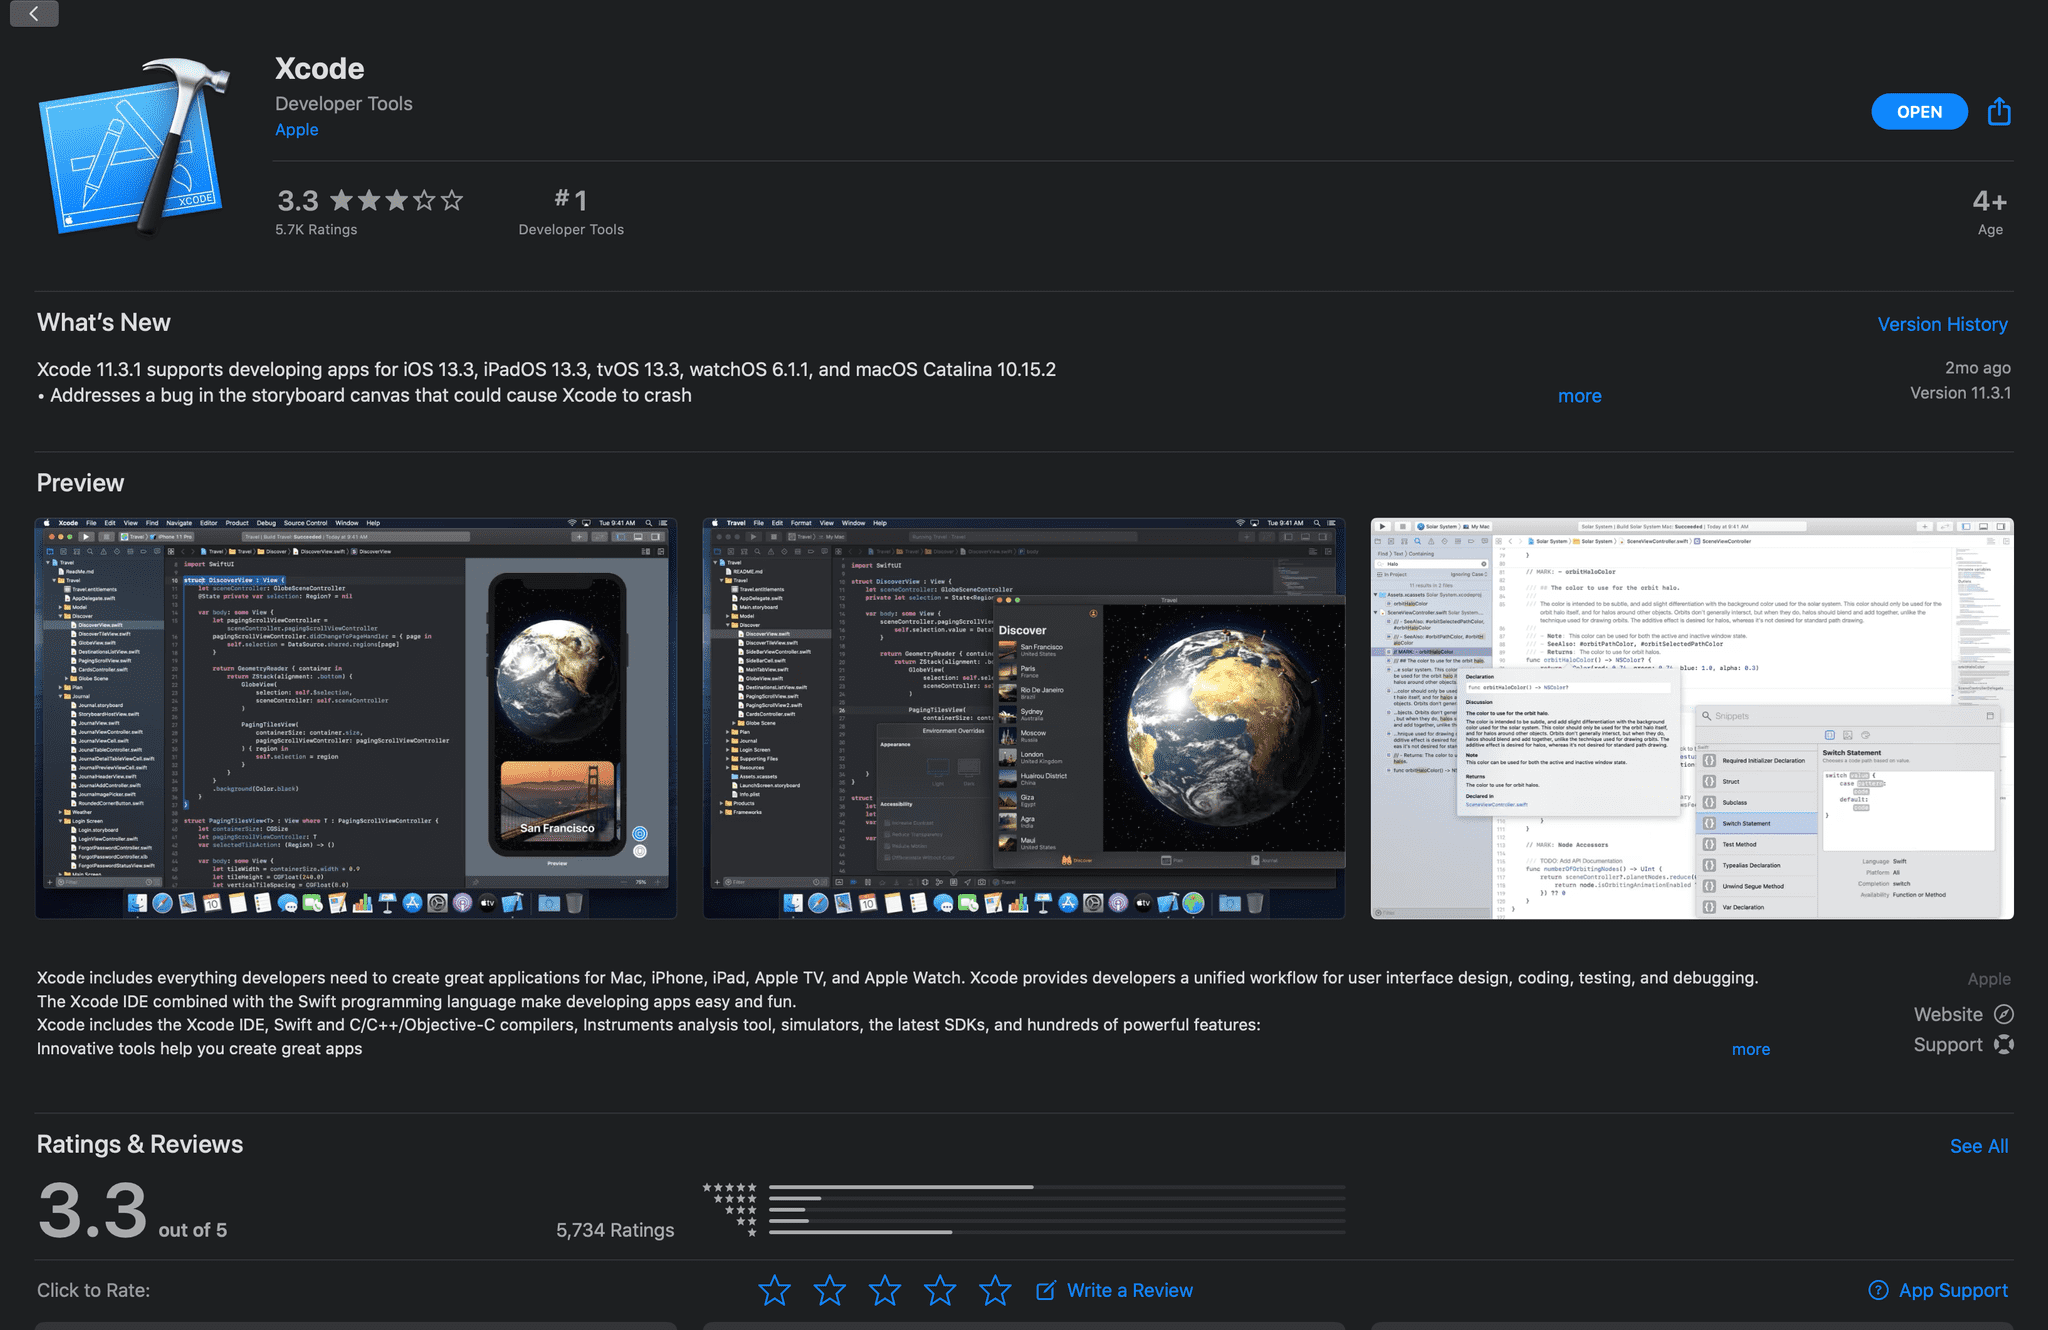Click the more text in What's New
Screen dimensions: 2048x1330
click(1579, 394)
